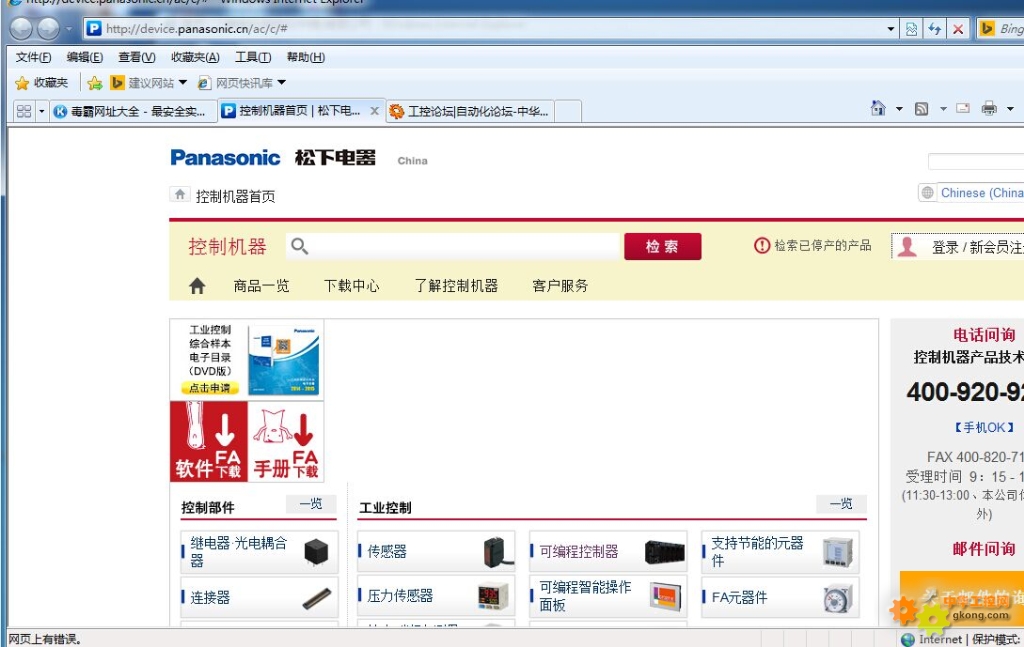
Task: Click 了解控制机器 in navigation bar
Action: point(456,286)
